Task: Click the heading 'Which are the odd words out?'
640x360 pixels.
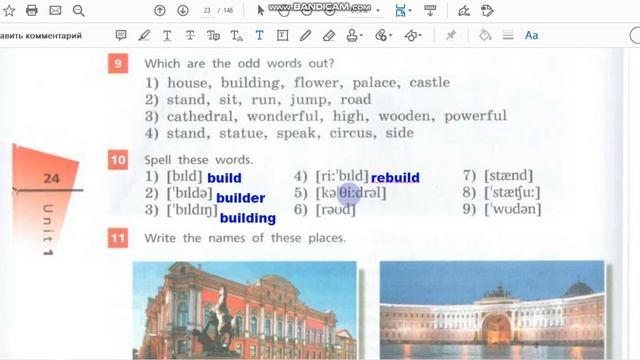Action: [239, 63]
